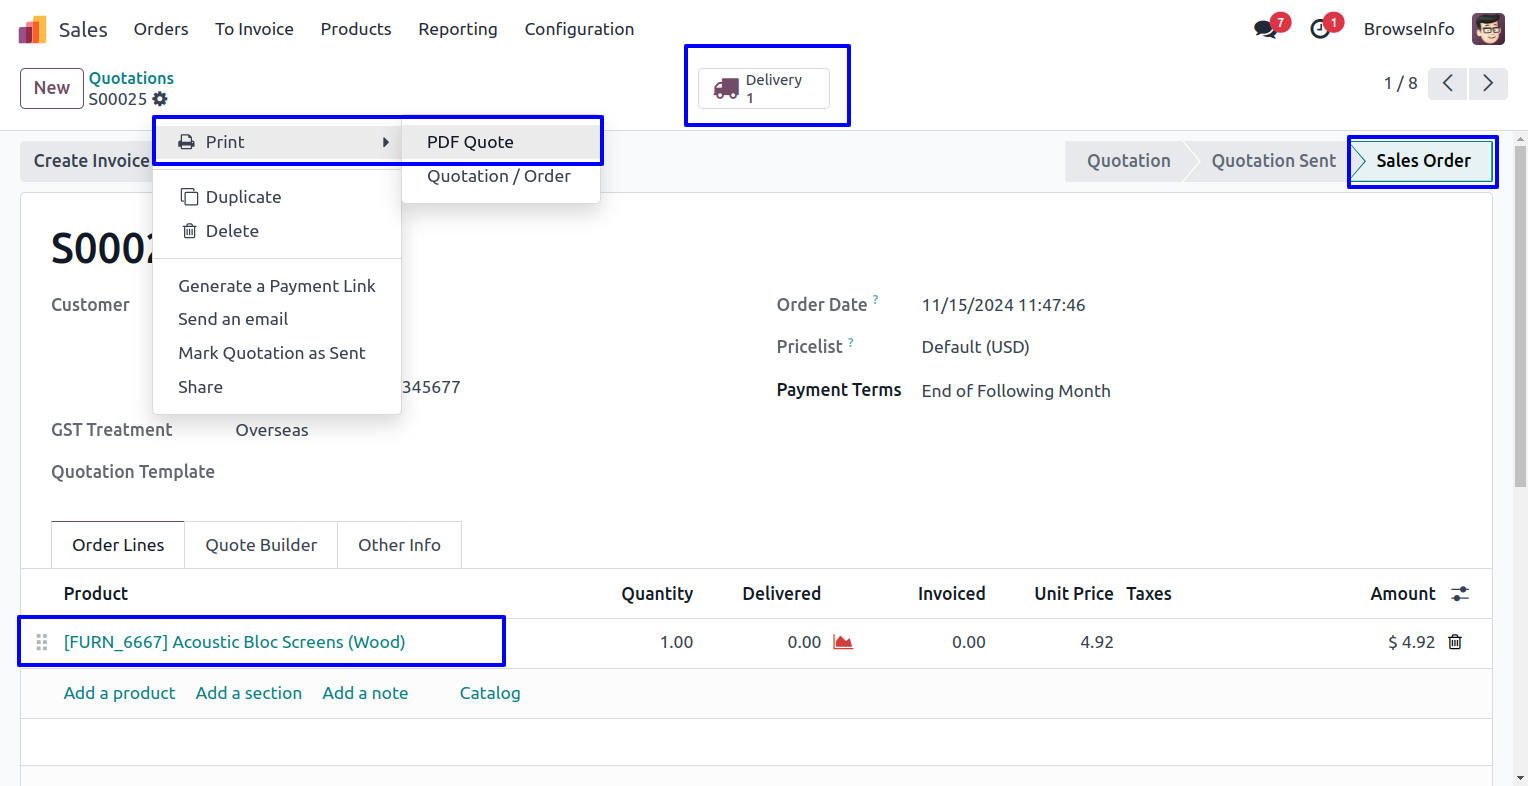
Task: Open the FURN_6667 Acoustic Bloc Screens product
Action: click(235, 642)
